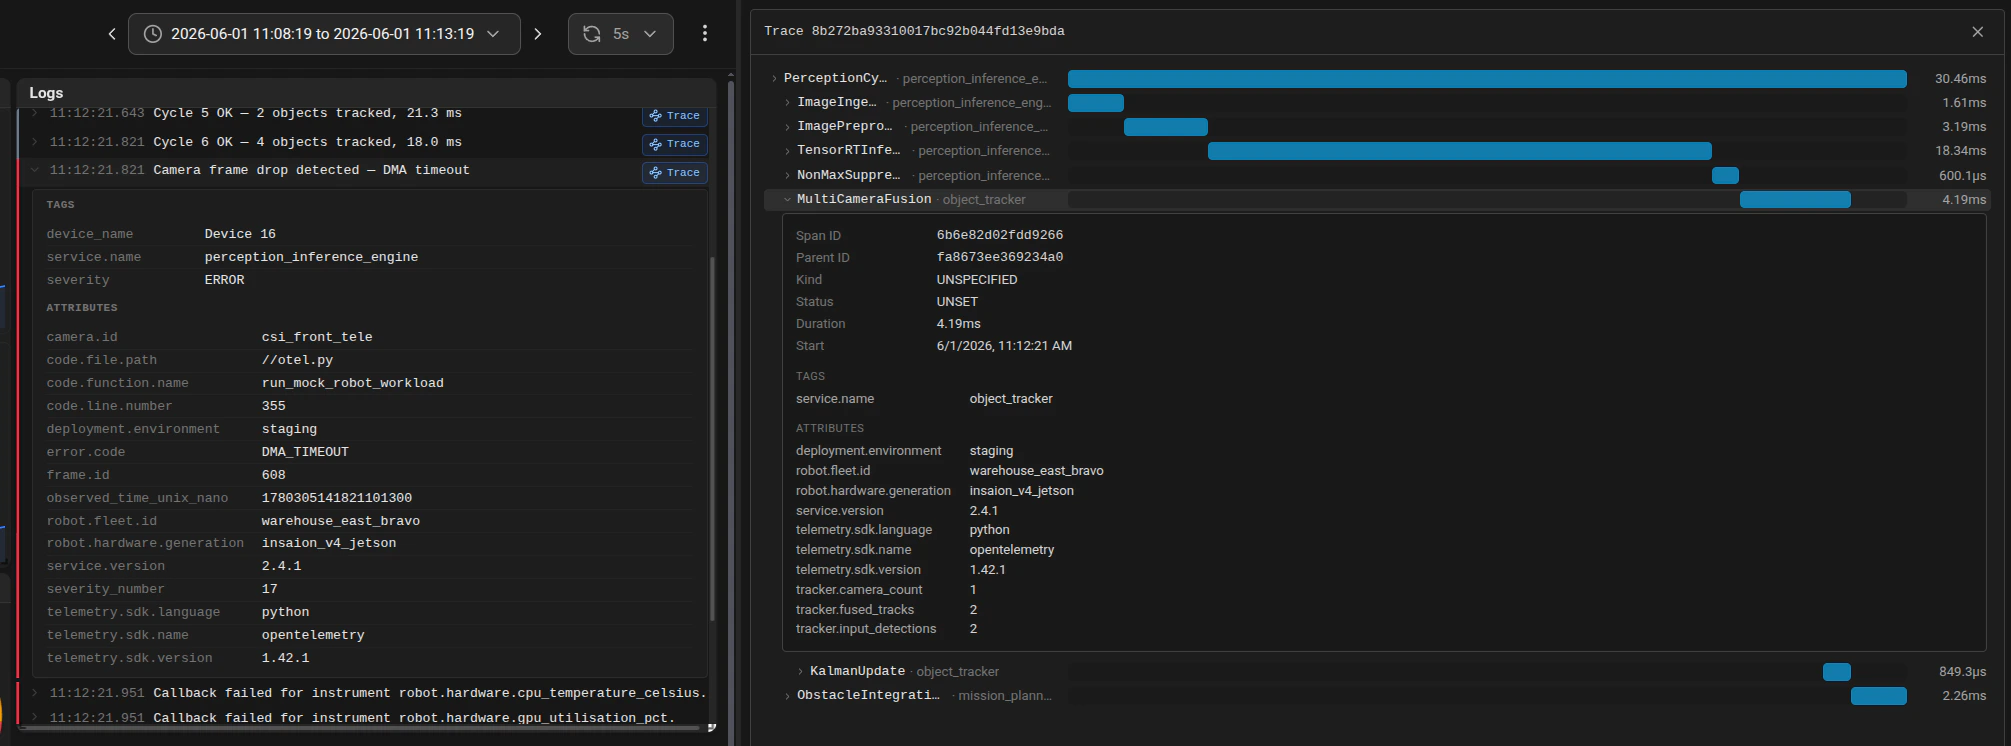2011x746 pixels.
Task: Click the KalmanUpdate 849.3µs span bar
Action: [x=1837, y=672]
